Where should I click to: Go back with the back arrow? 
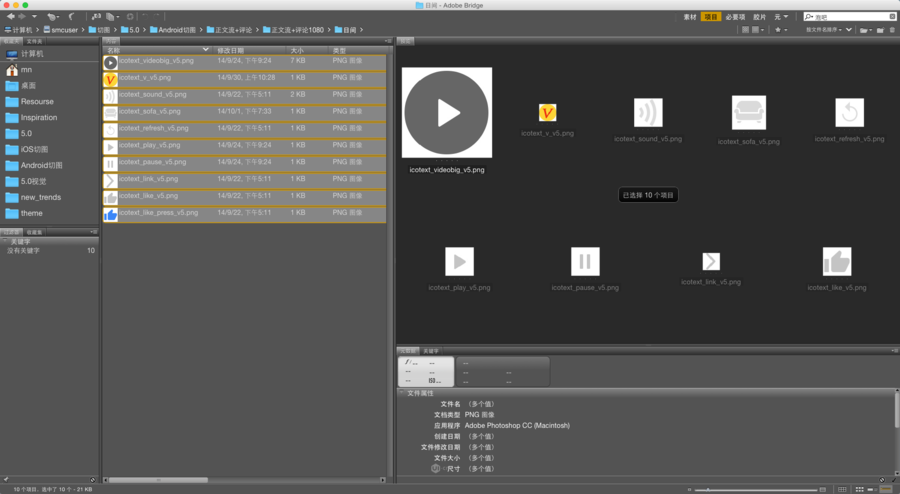point(11,17)
